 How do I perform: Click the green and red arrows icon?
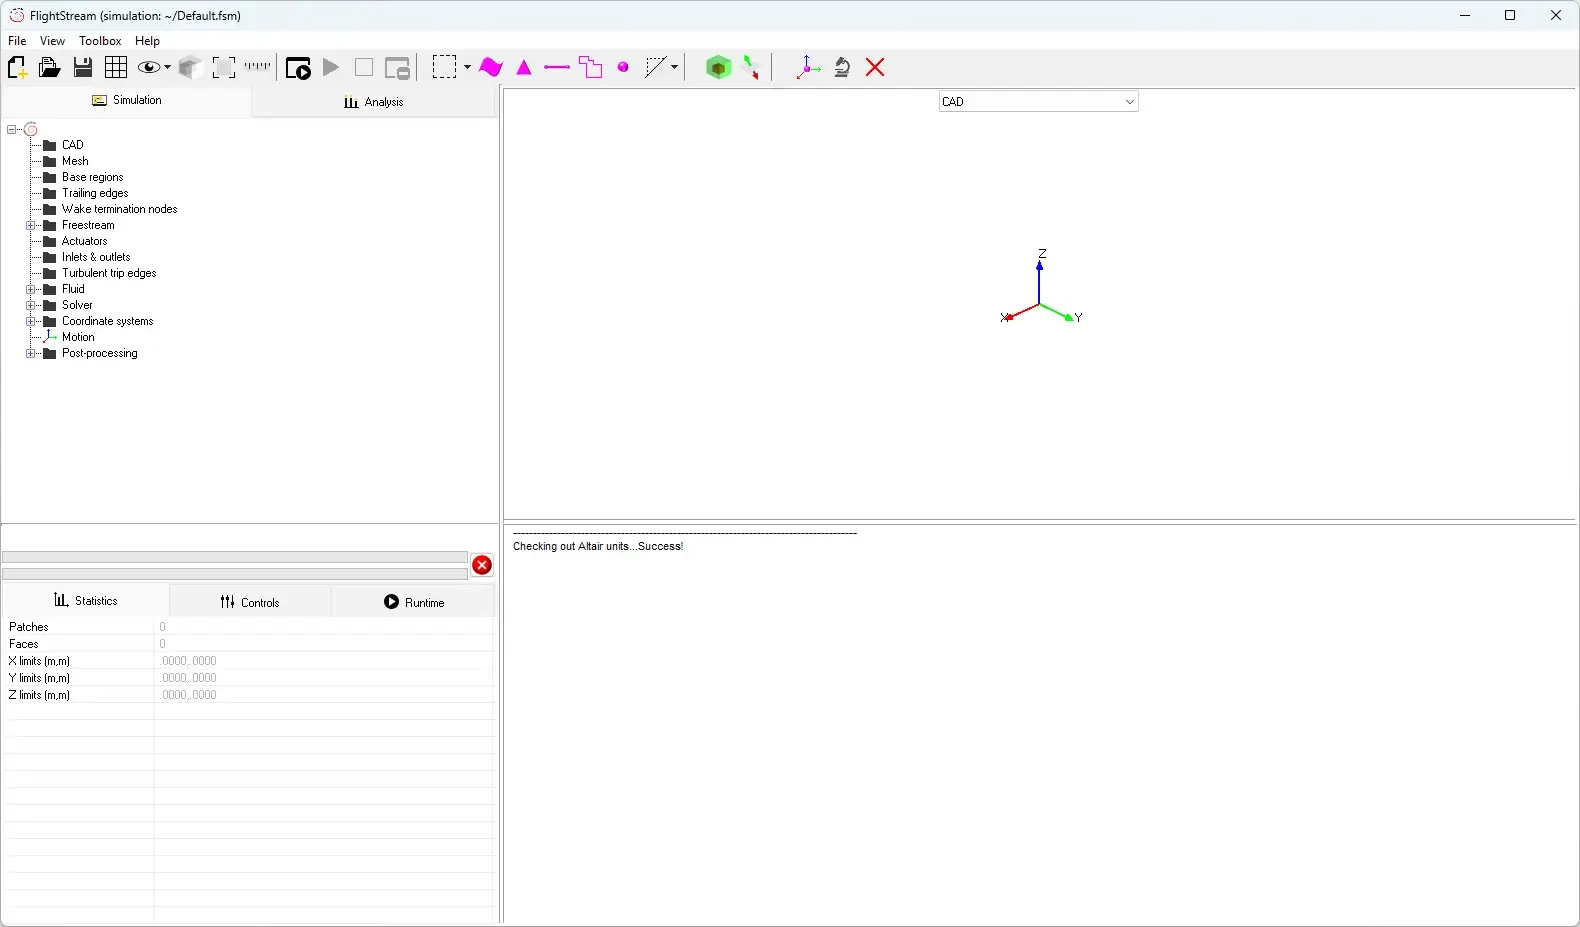(x=751, y=67)
